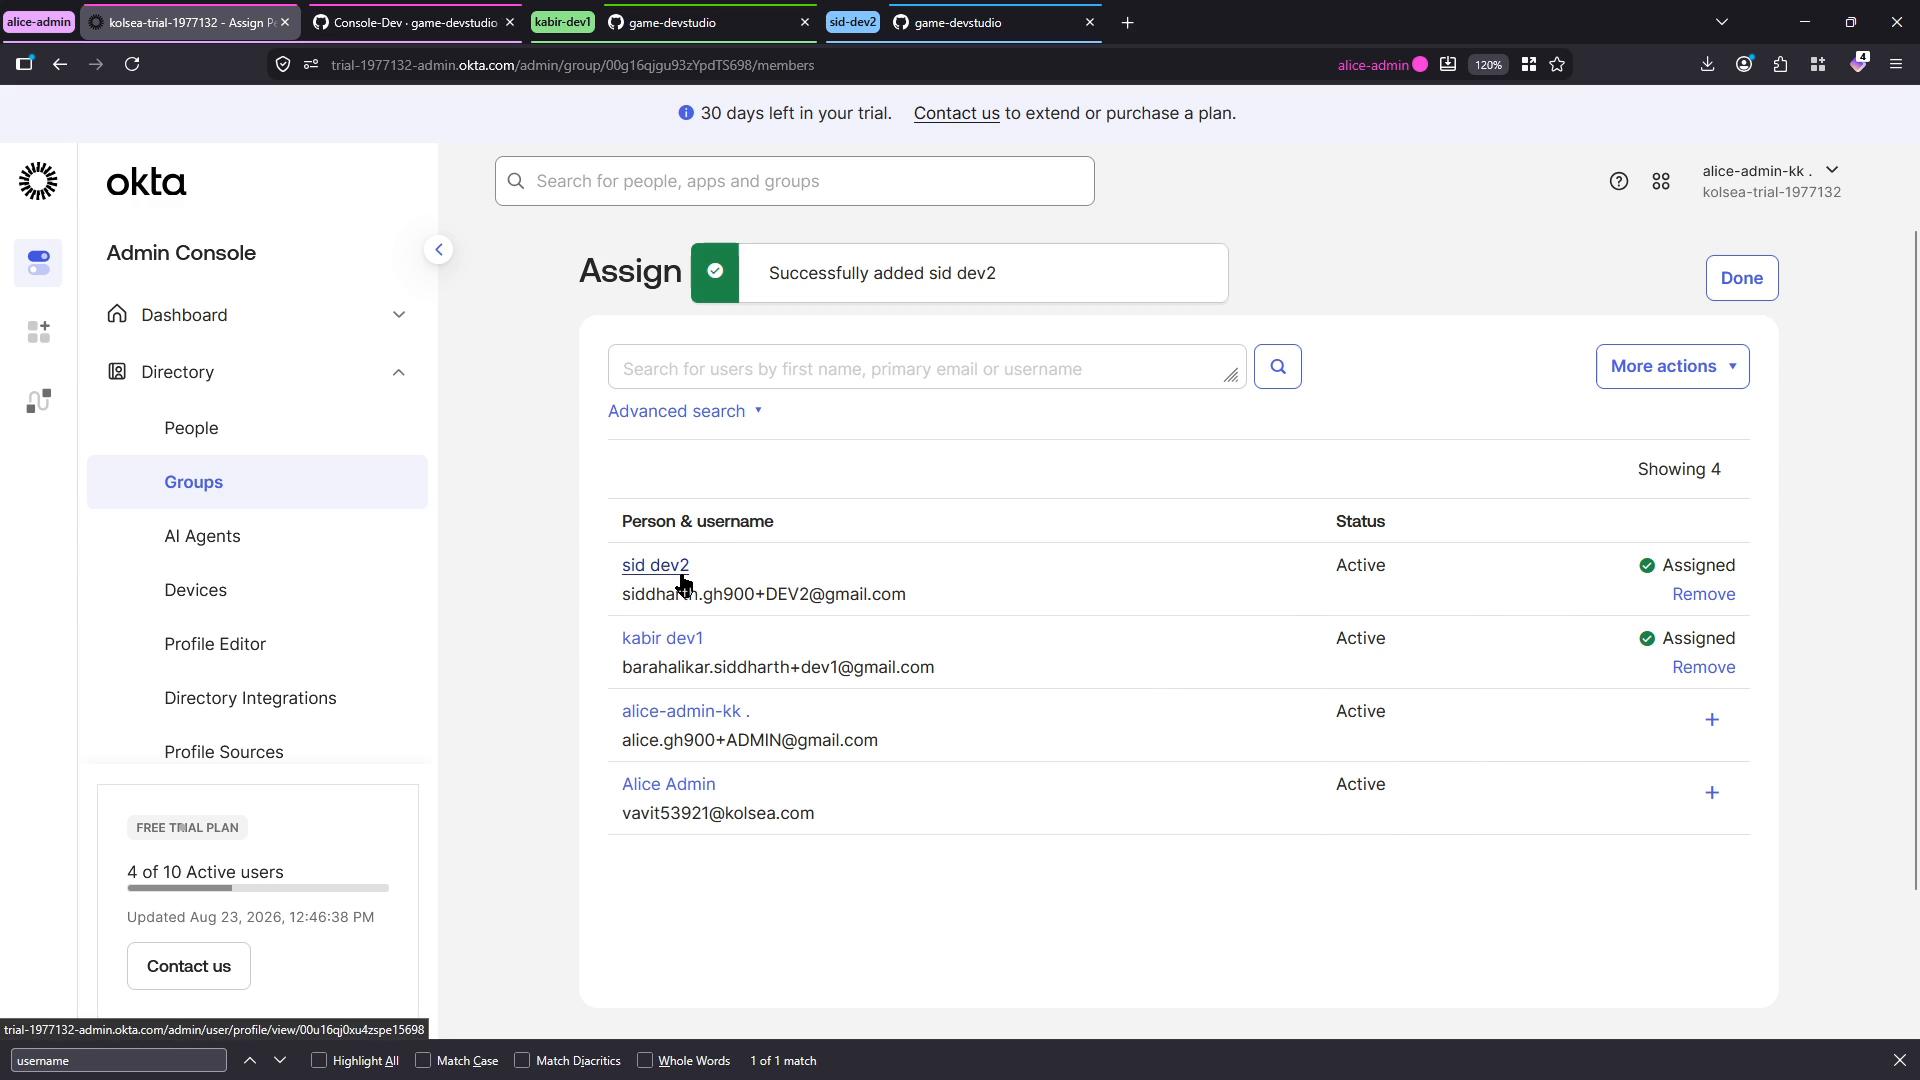Viewport: 1920px width, 1080px height.
Task: Remove kabir dev1 from the group
Action: pos(1703,667)
